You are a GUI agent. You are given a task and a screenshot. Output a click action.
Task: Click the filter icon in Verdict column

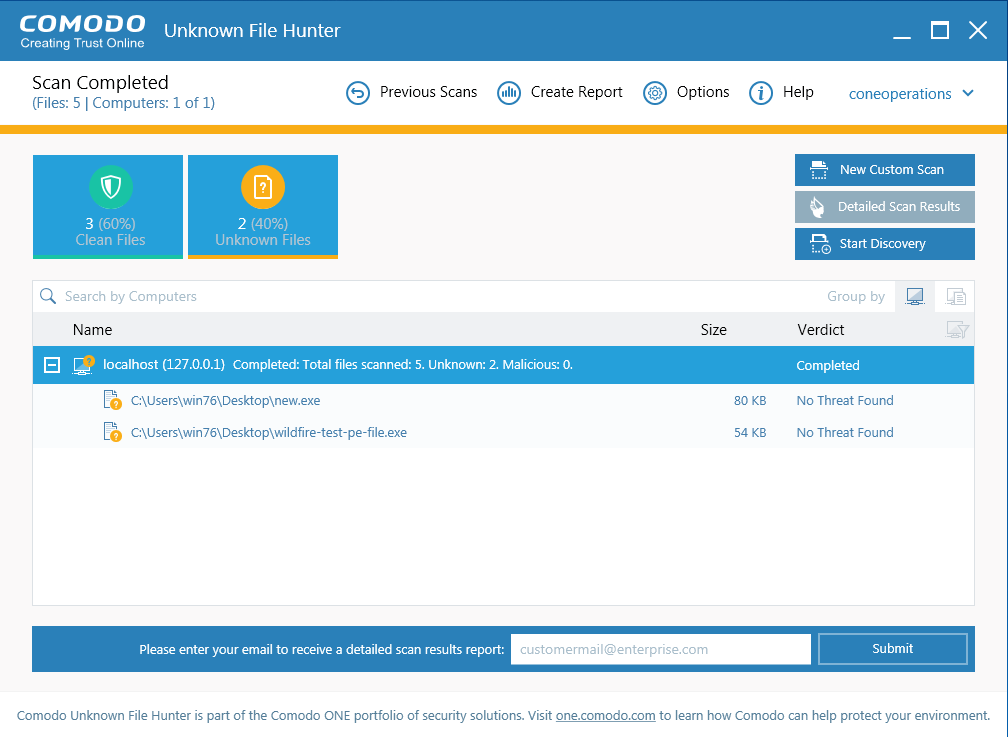(x=957, y=330)
